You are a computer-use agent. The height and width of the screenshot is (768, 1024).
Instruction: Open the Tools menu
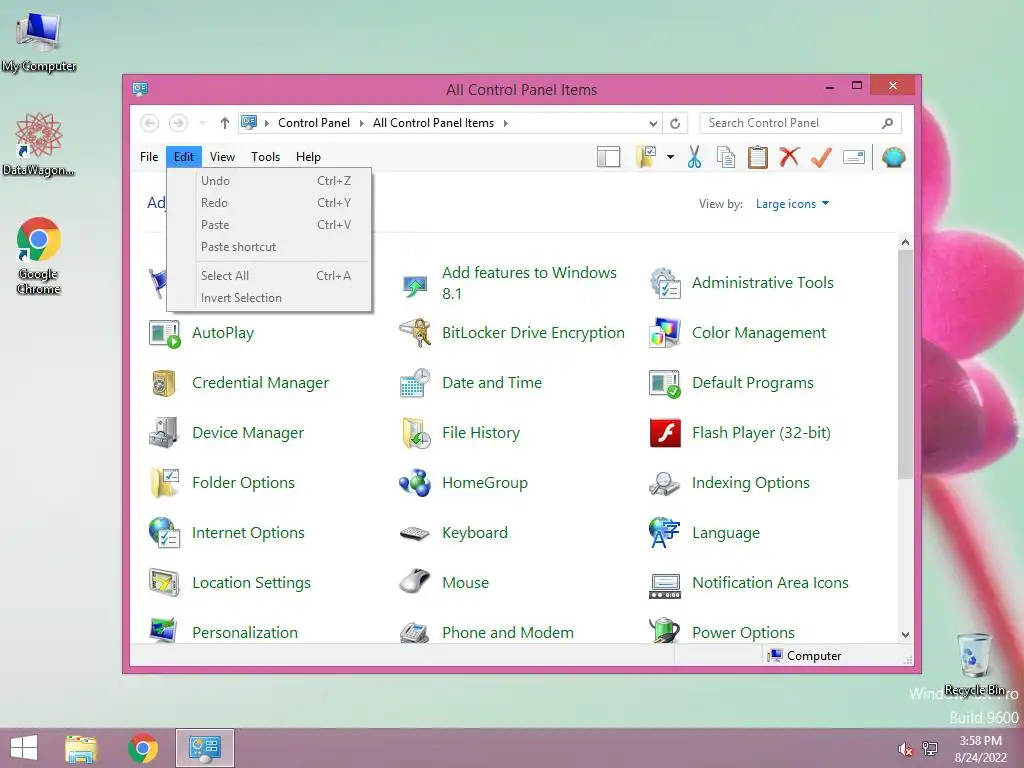265,157
